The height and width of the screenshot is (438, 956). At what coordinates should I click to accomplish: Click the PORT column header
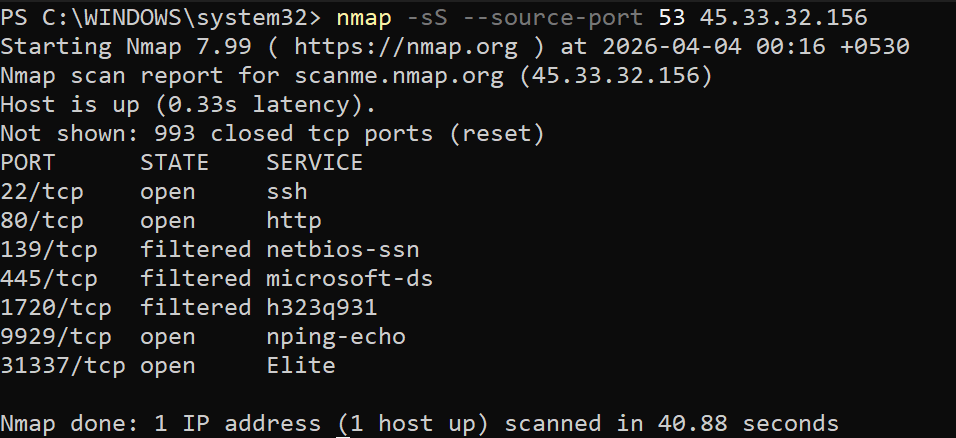pos(28,162)
